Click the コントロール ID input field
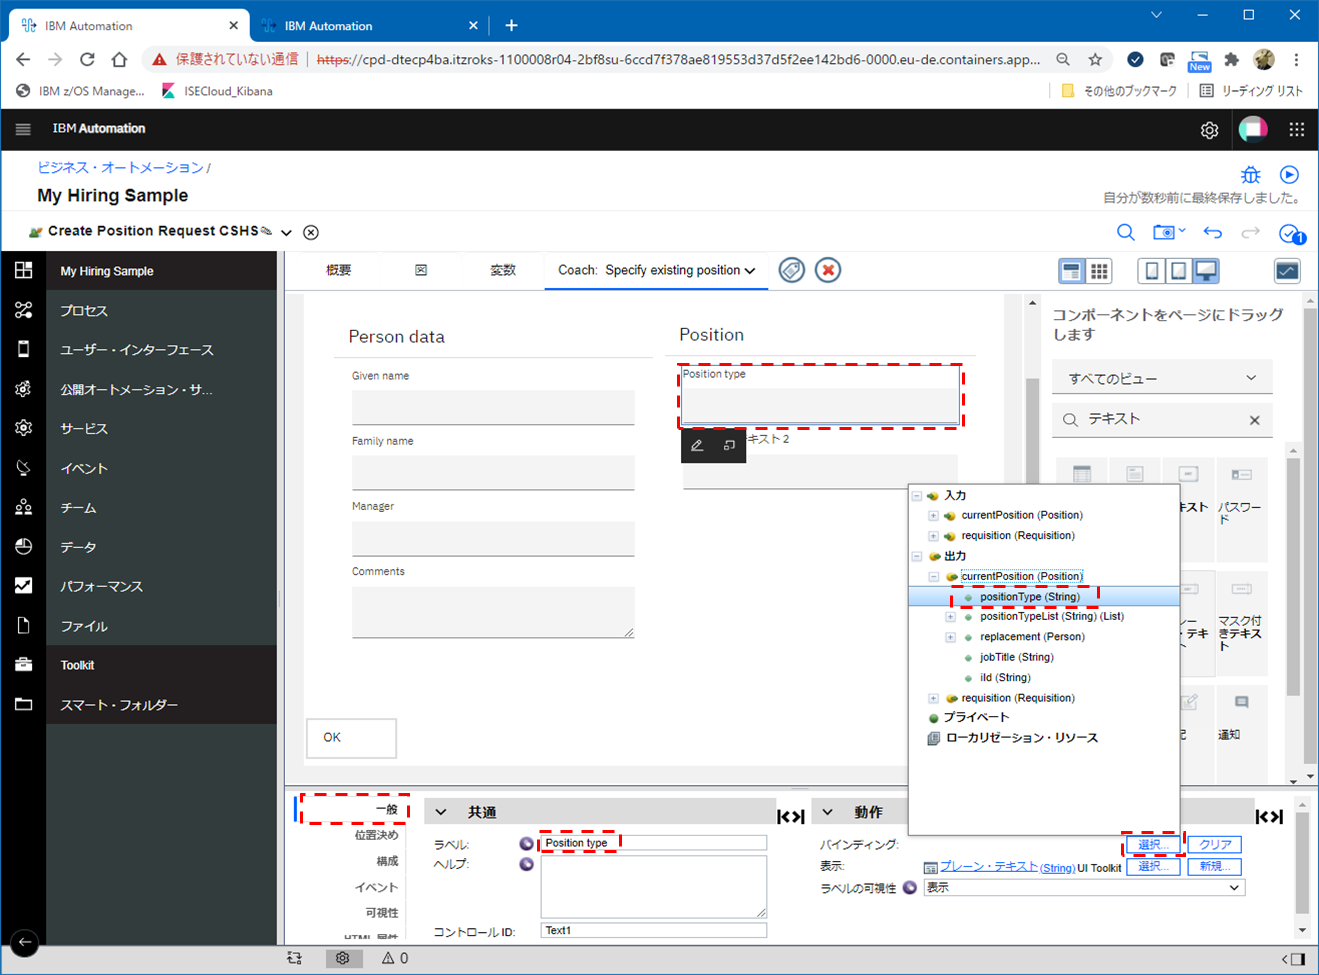Viewport: 1319px width, 975px height. (x=653, y=931)
